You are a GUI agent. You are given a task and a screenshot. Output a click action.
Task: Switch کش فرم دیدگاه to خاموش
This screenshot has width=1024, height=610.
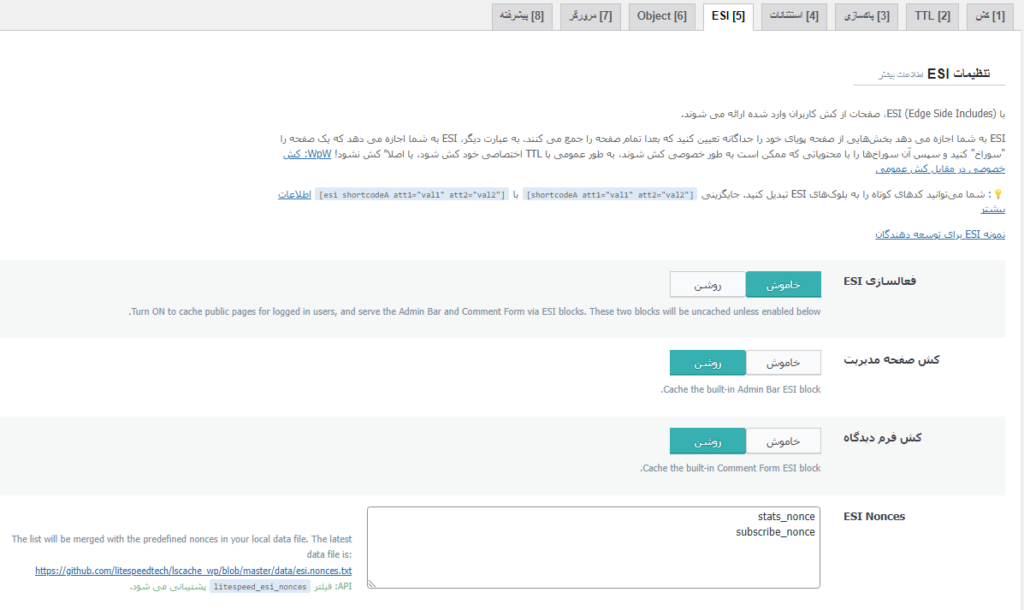click(783, 441)
